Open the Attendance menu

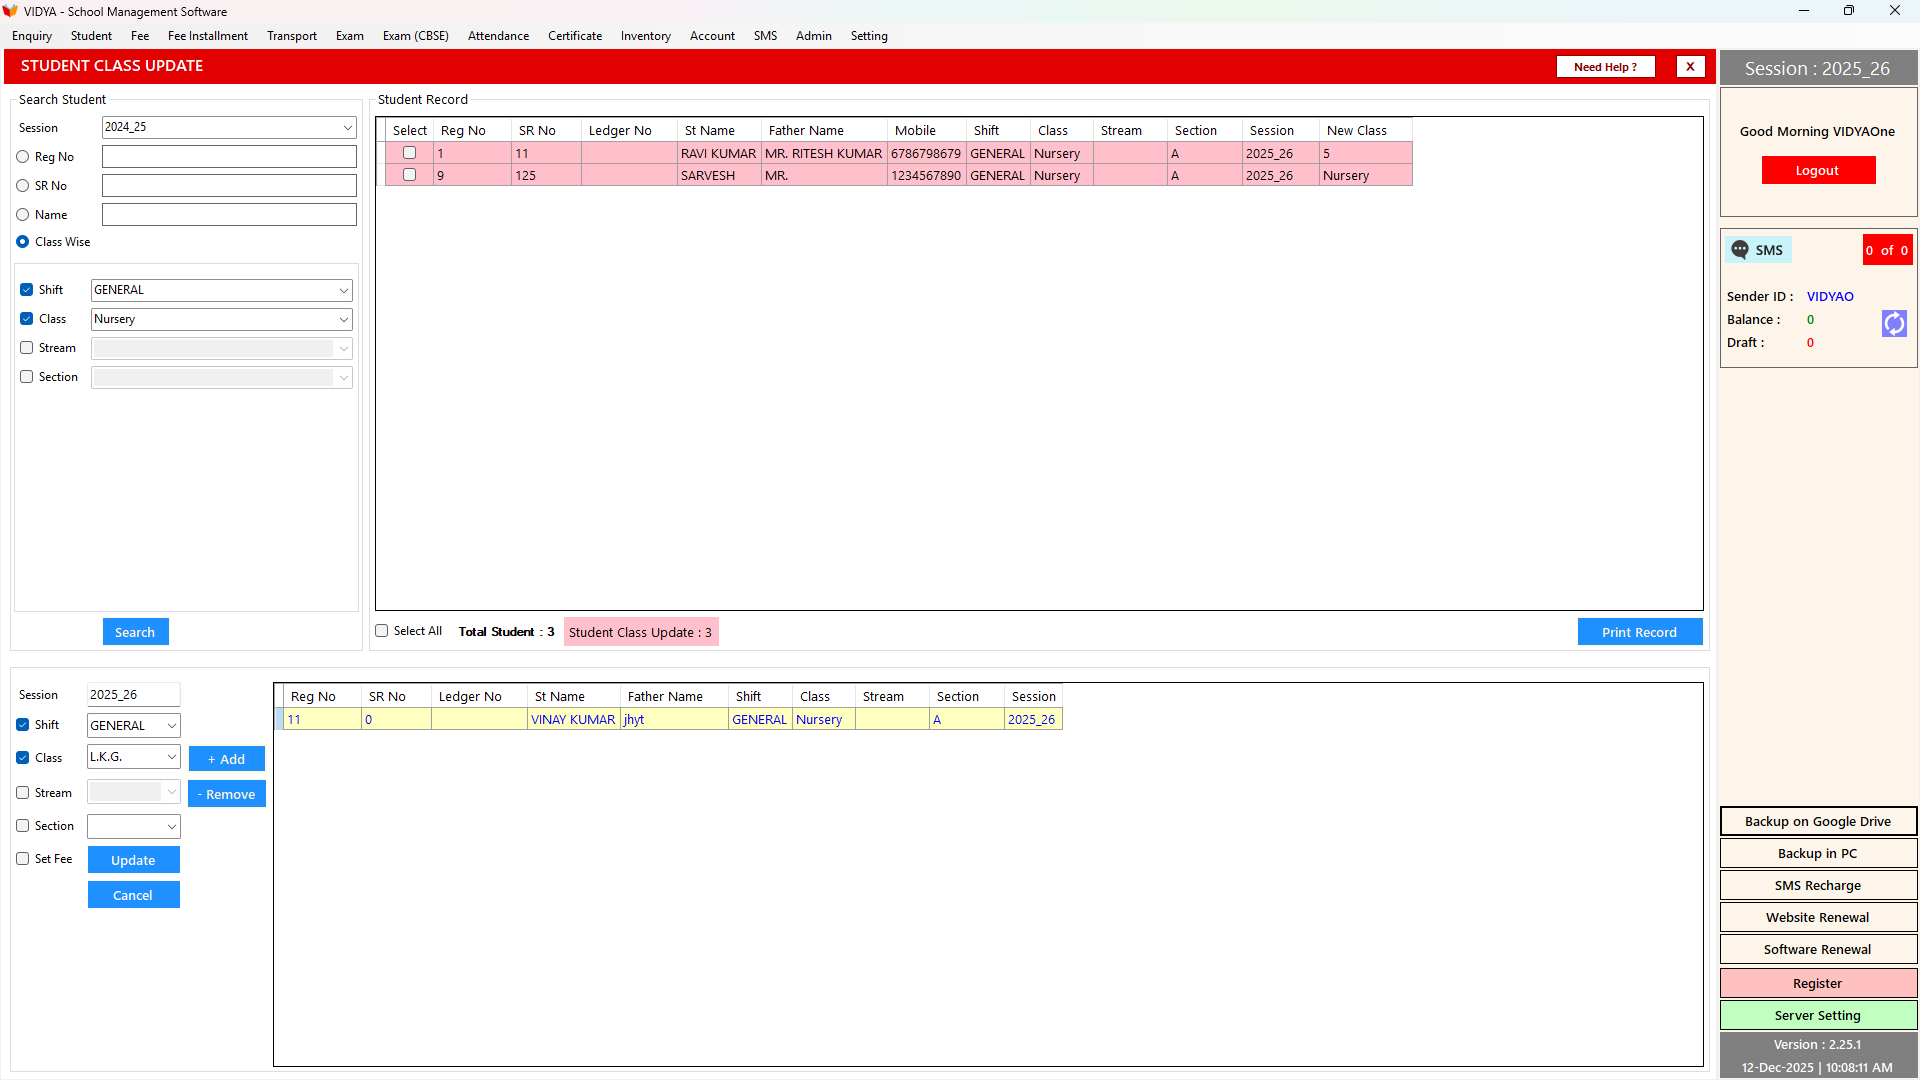(498, 36)
